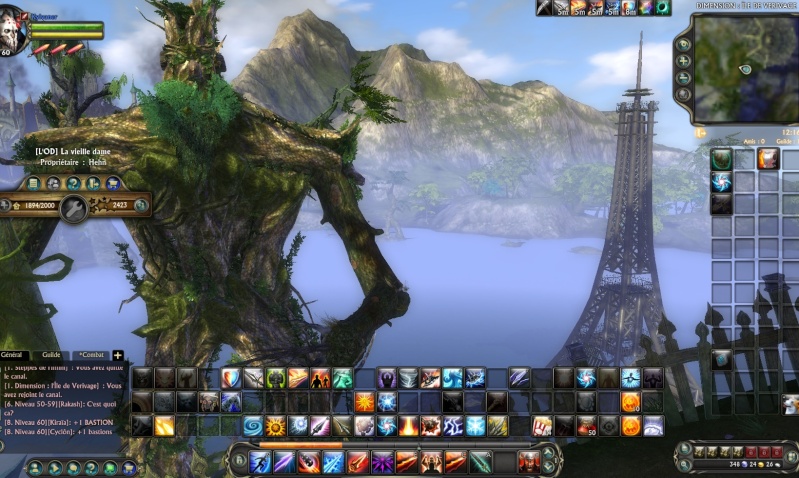Use the running figure sprint skill

tap(260, 462)
